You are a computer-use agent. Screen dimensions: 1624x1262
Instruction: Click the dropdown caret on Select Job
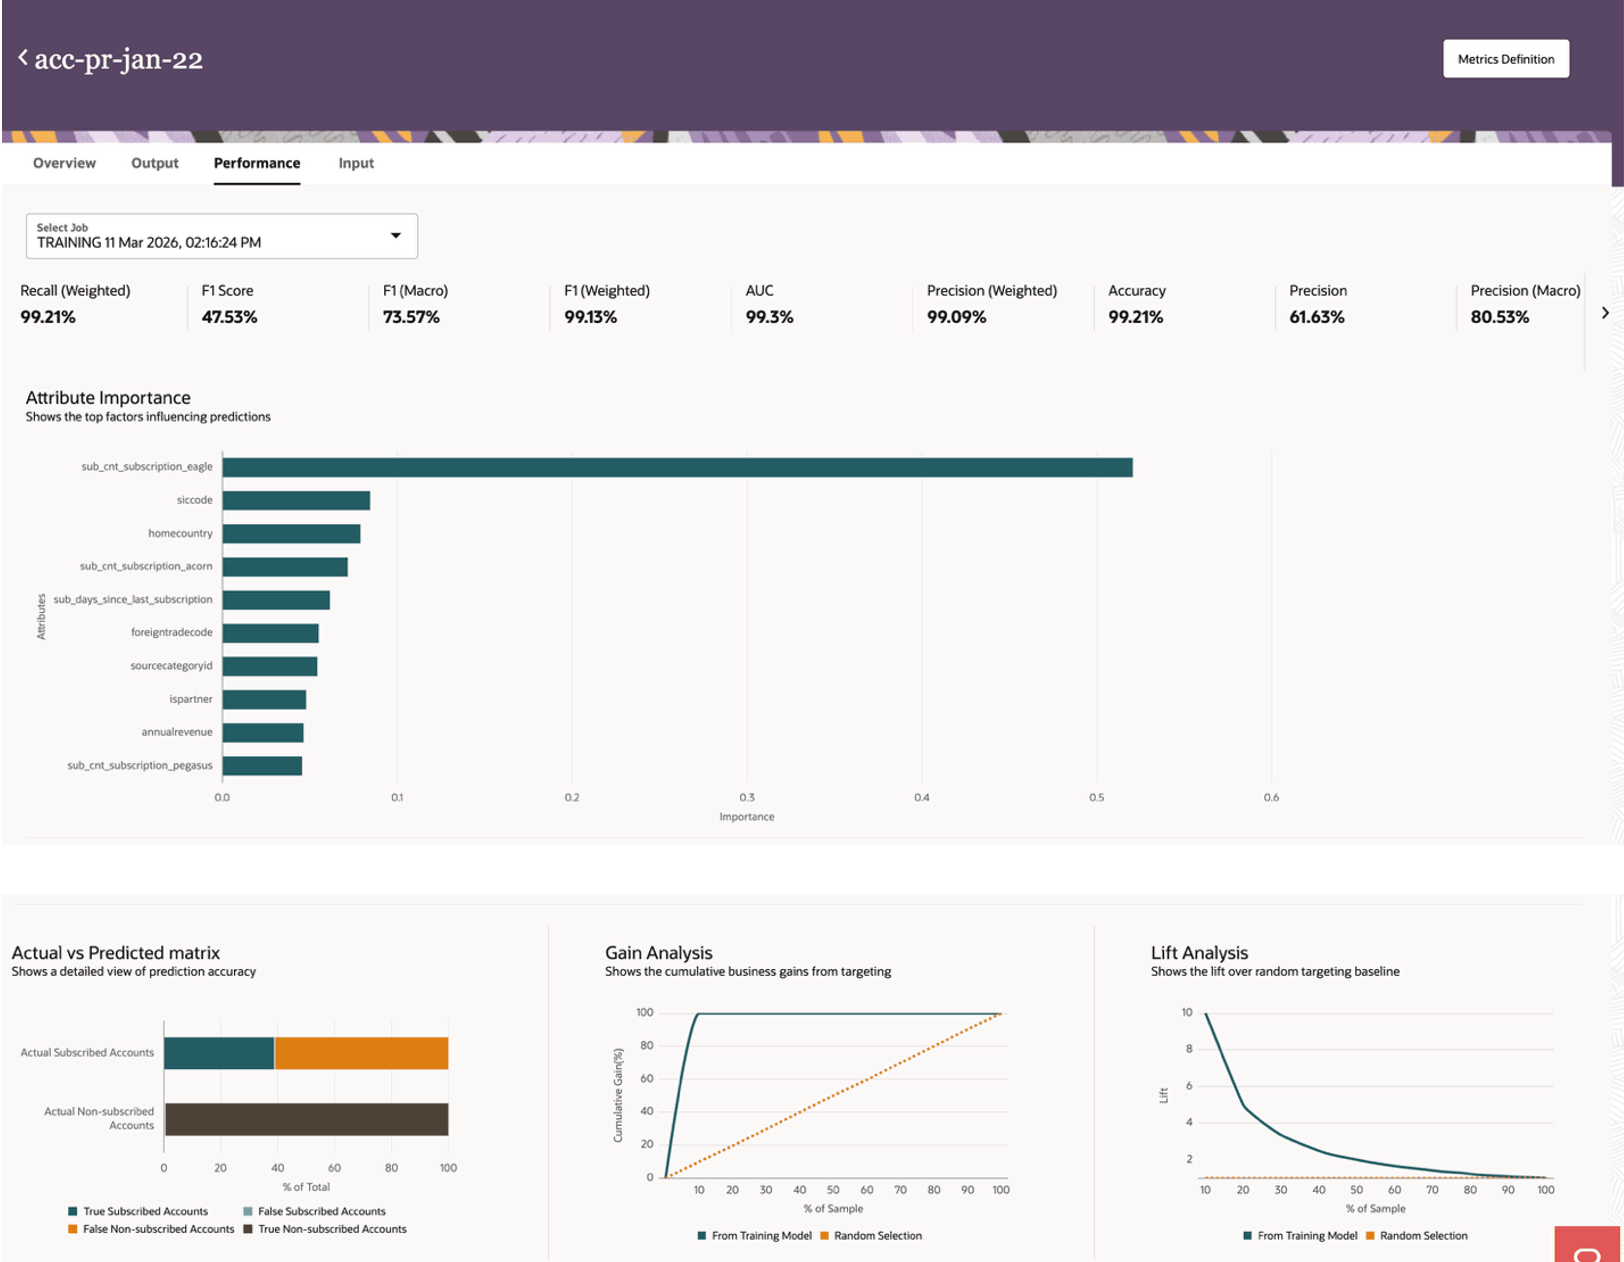(397, 235)
